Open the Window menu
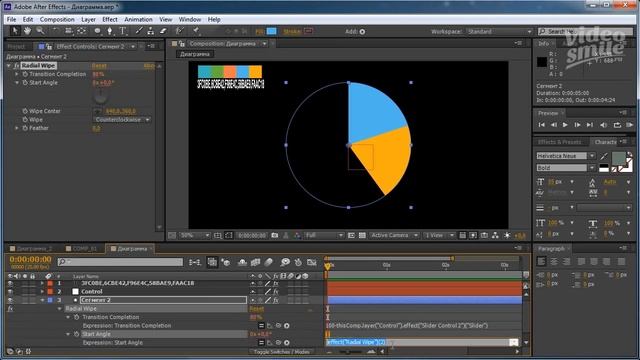 coord(190,19)
